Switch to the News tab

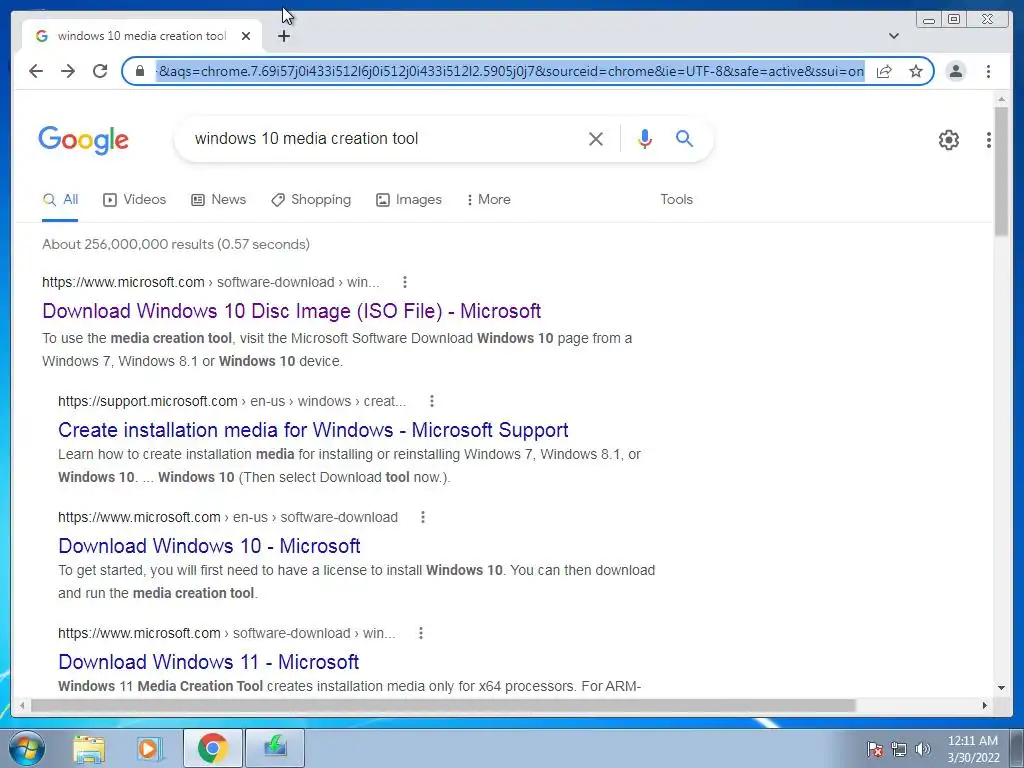coord(218,200)
